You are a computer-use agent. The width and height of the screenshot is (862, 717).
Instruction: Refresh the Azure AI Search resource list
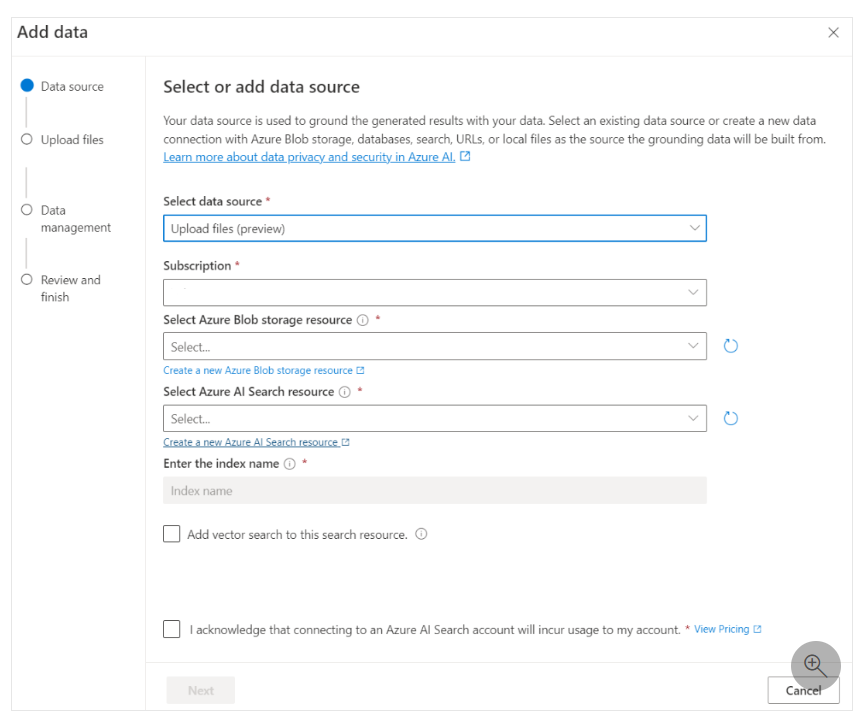tap(730, 418)
